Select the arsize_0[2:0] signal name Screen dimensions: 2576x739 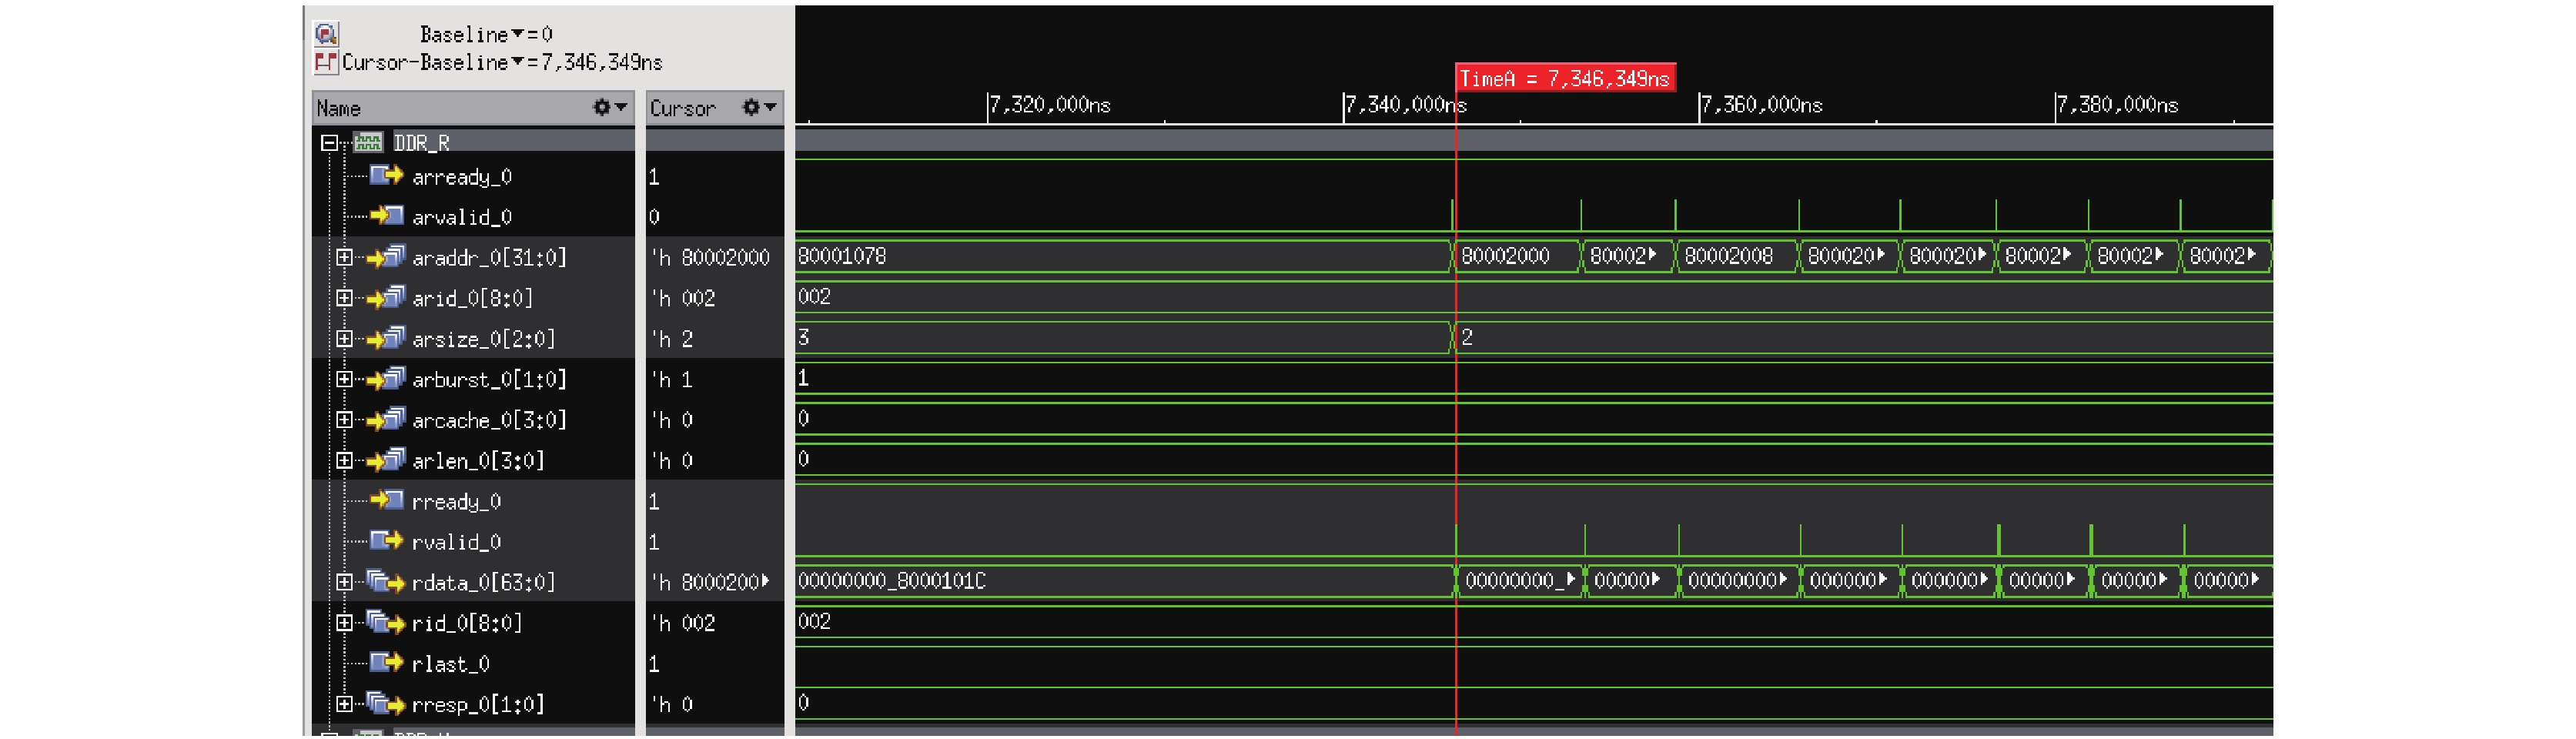(484, 339)
